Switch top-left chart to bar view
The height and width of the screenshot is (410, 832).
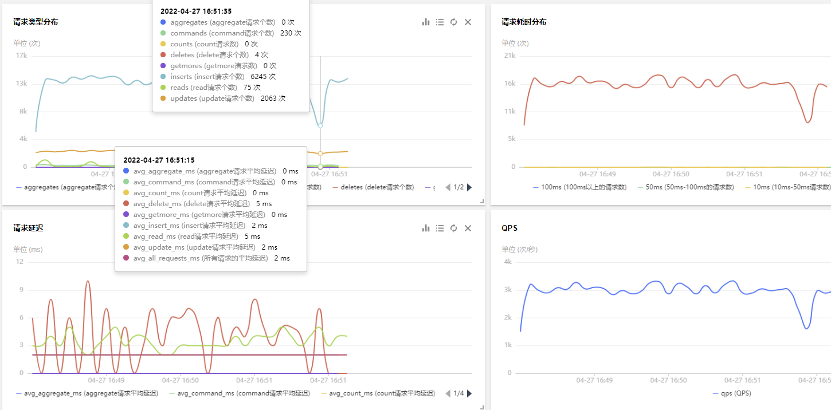pyautogui.click(x=425, y=21)
